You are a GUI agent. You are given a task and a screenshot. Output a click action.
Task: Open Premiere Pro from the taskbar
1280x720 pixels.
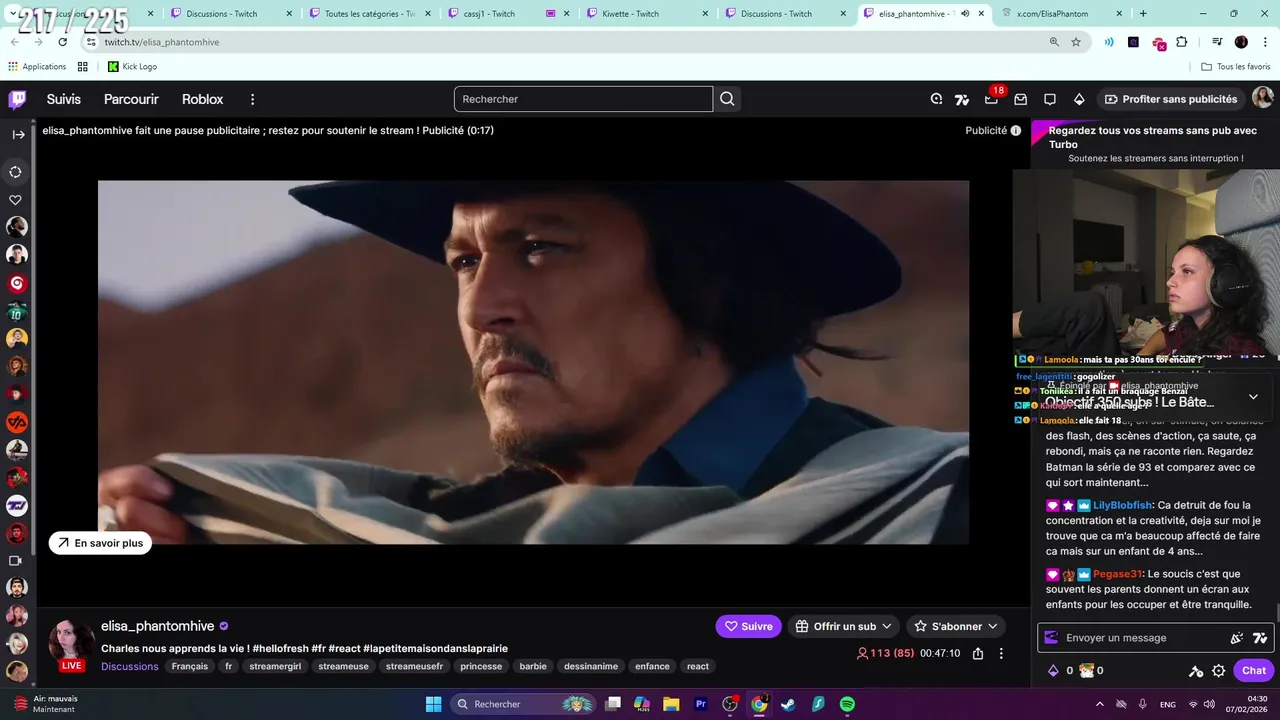(701, 704)
